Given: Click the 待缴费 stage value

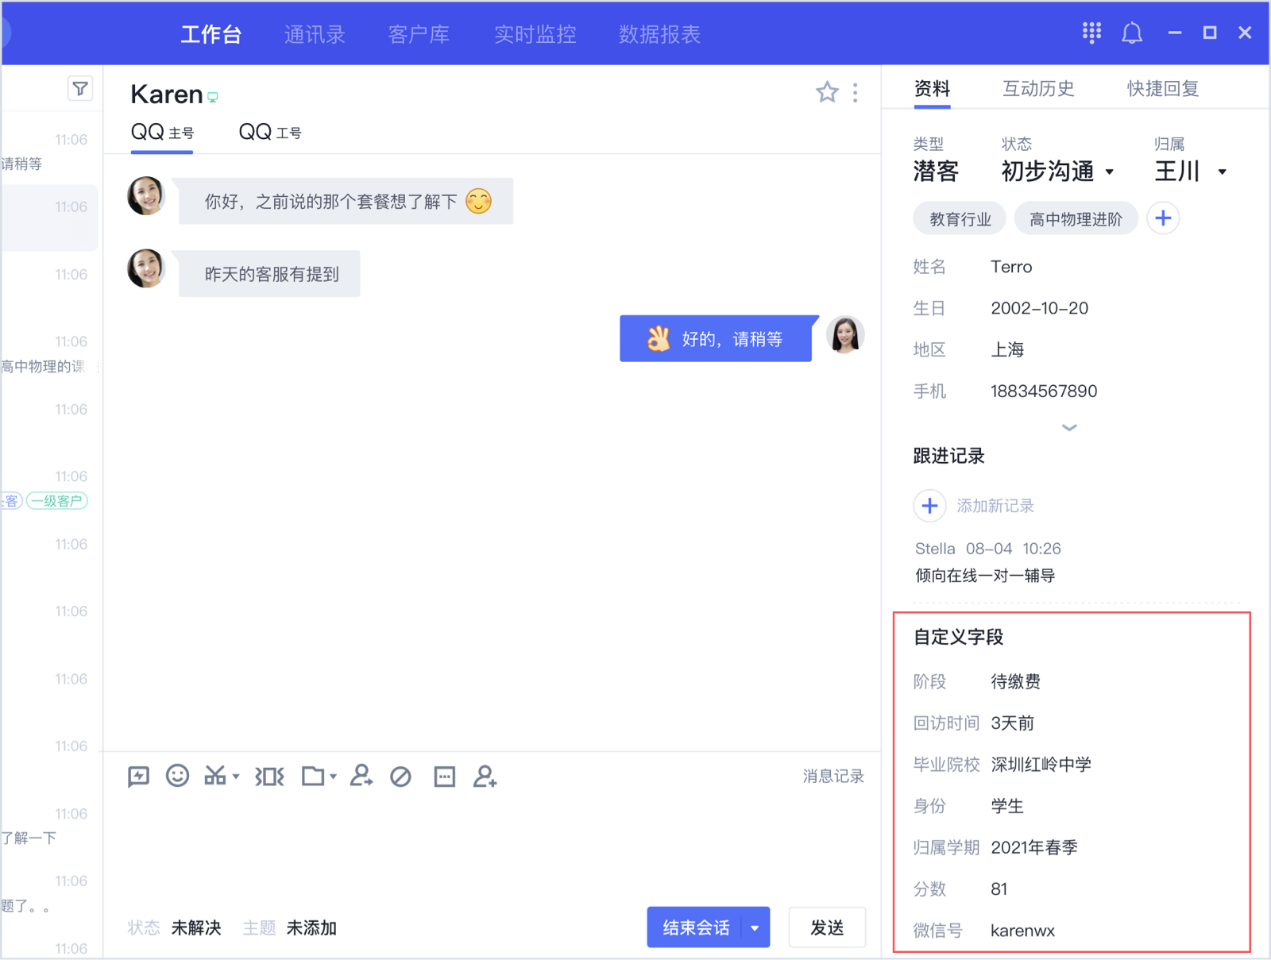Looking at the screenshot, I should 1015,682.
